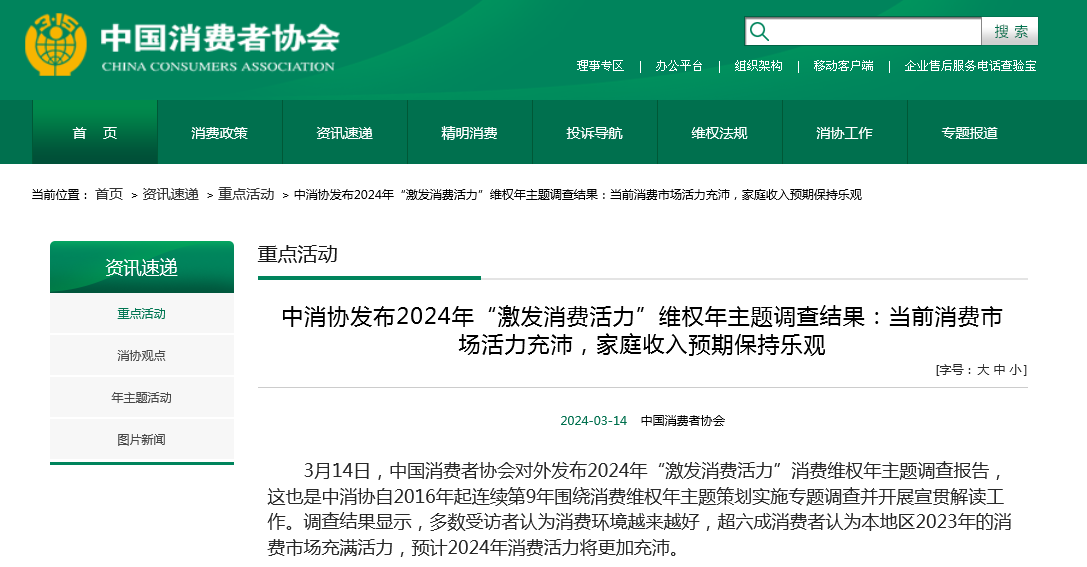Set font size to 中
This screenshot has height=567, width=1087.
pos(999,369)
